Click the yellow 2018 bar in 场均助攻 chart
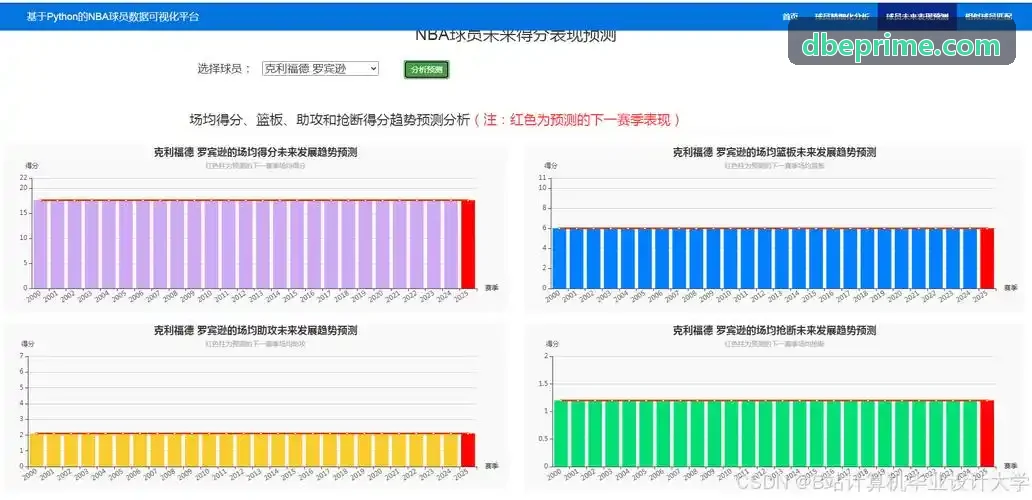1032x500 pixels. (x=347, y=450)
